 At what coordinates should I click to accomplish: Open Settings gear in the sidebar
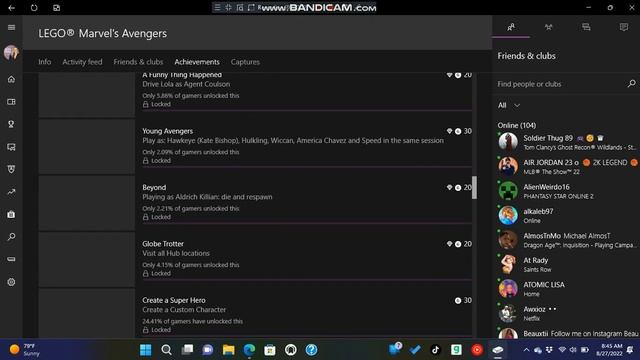[x=11, y=282]
